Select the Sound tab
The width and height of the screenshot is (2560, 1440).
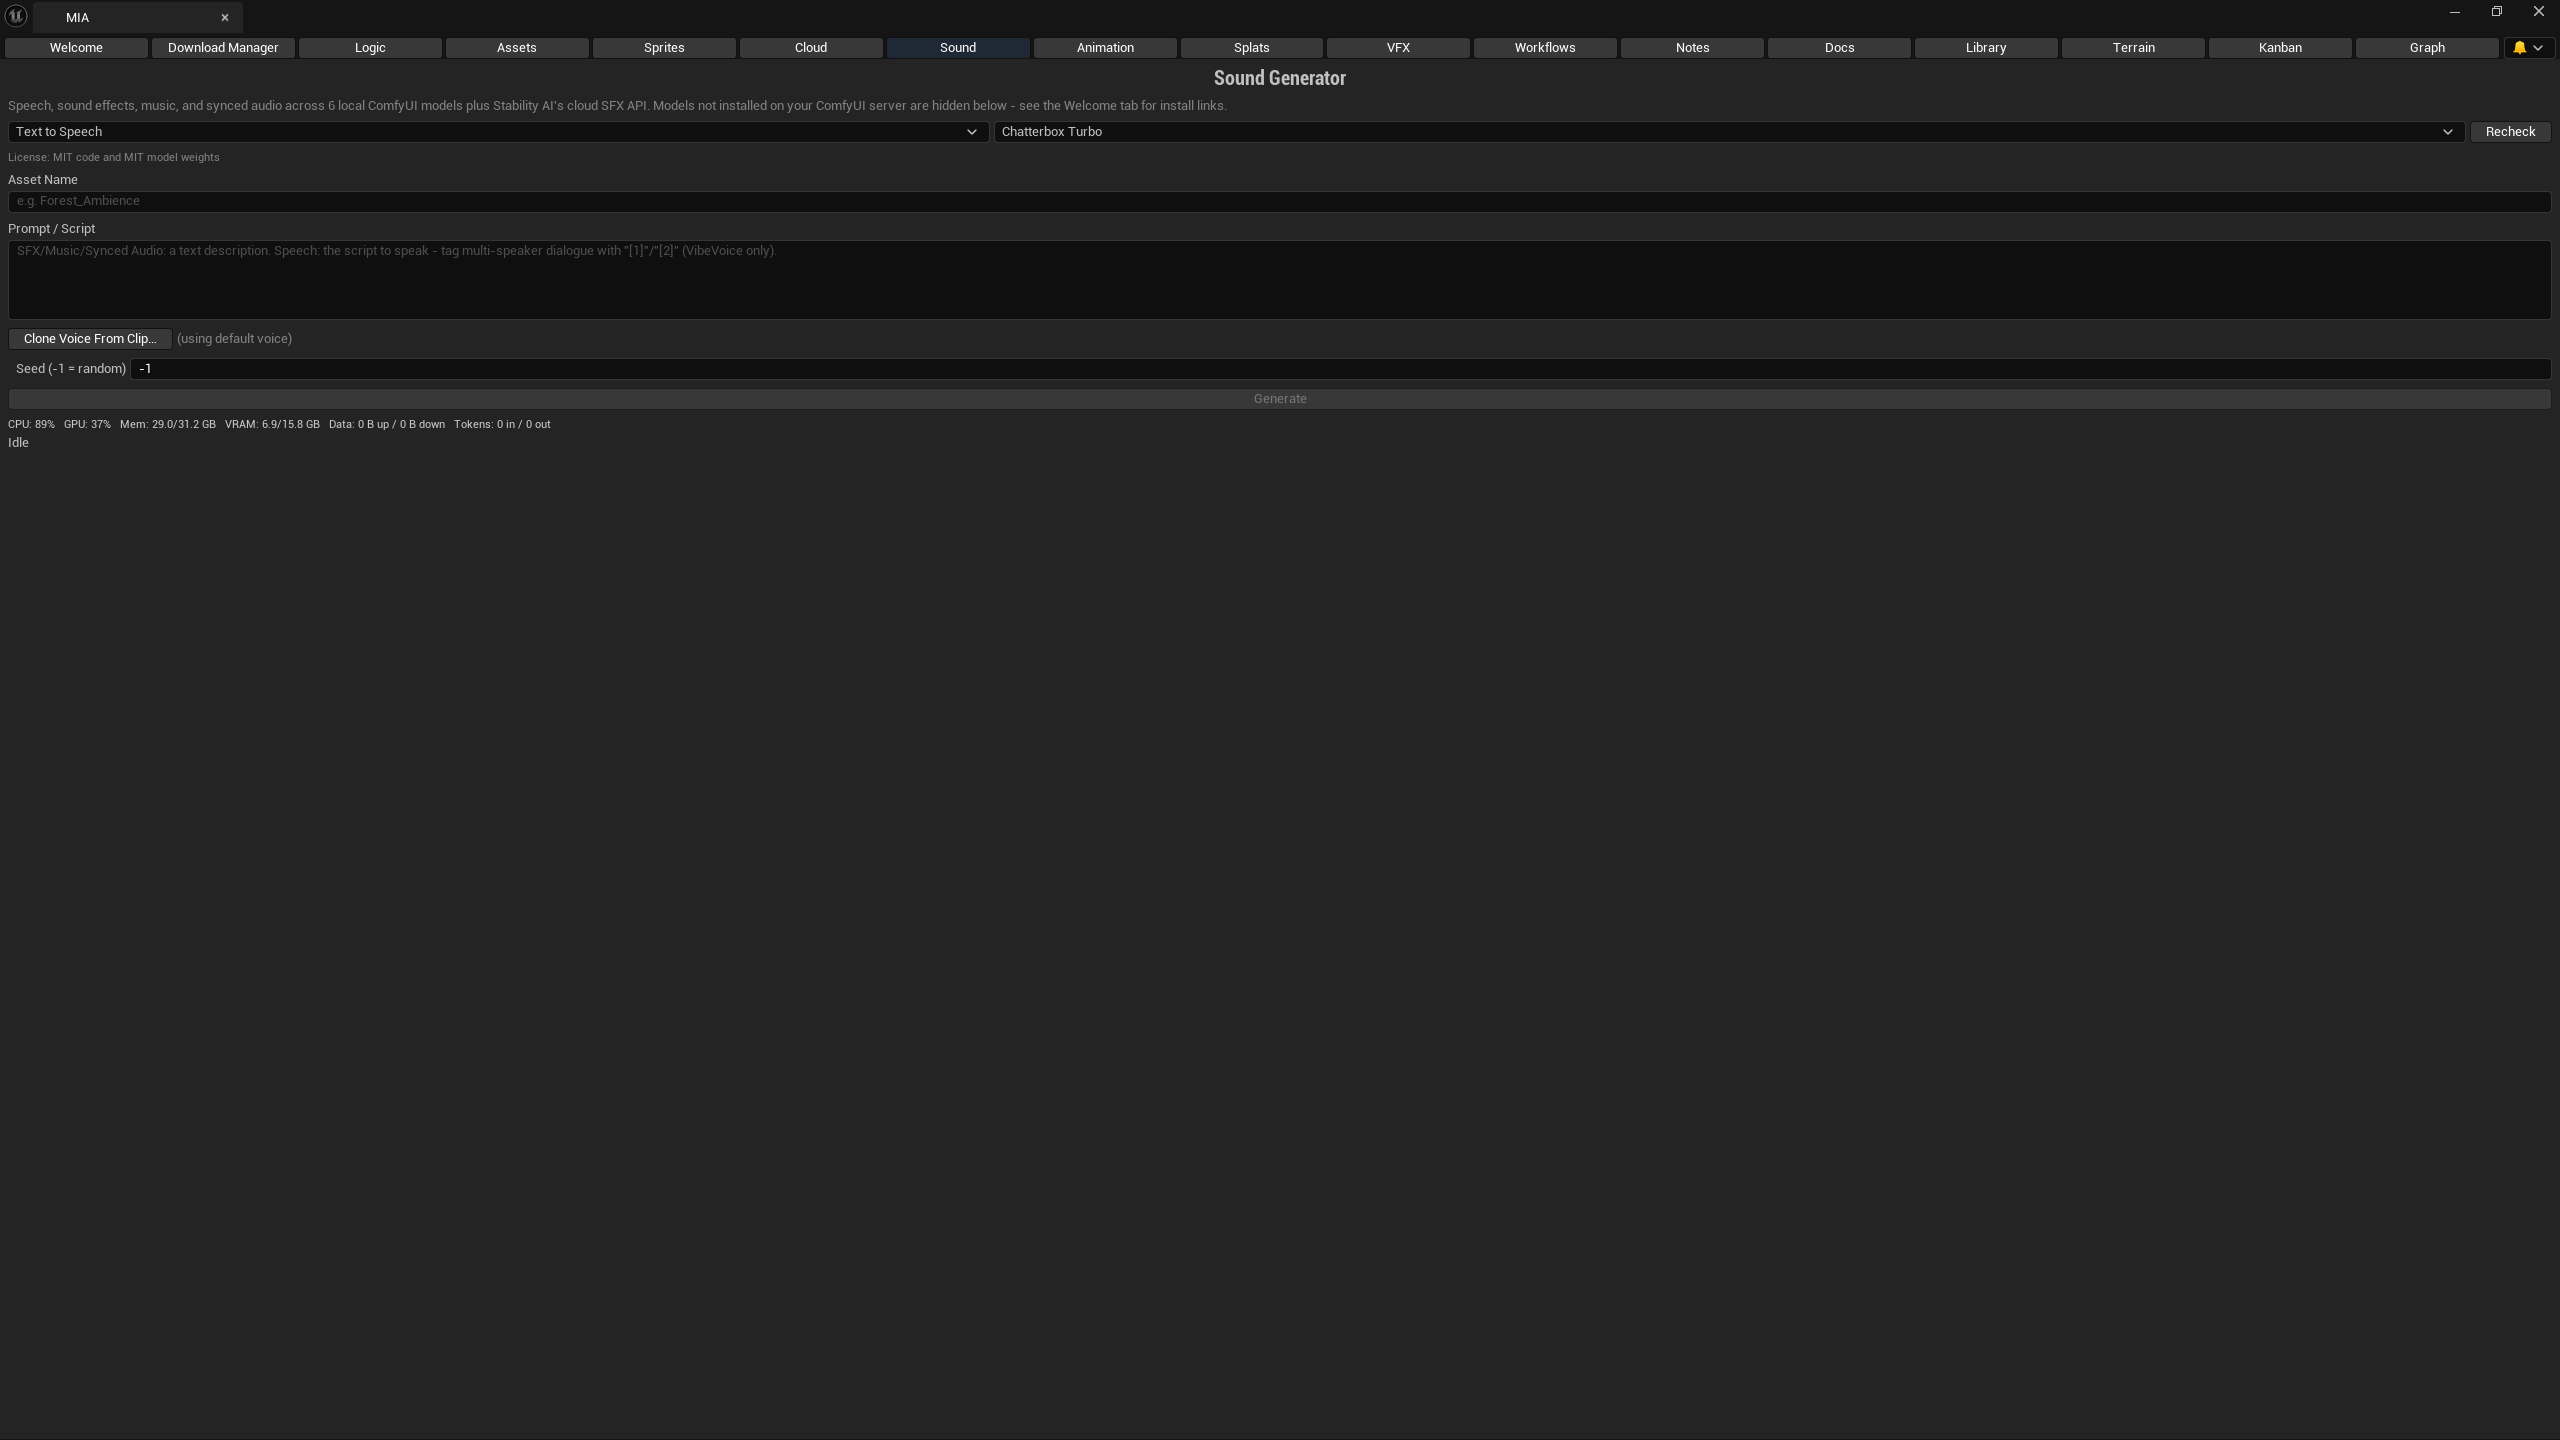(x=958, y=48)
